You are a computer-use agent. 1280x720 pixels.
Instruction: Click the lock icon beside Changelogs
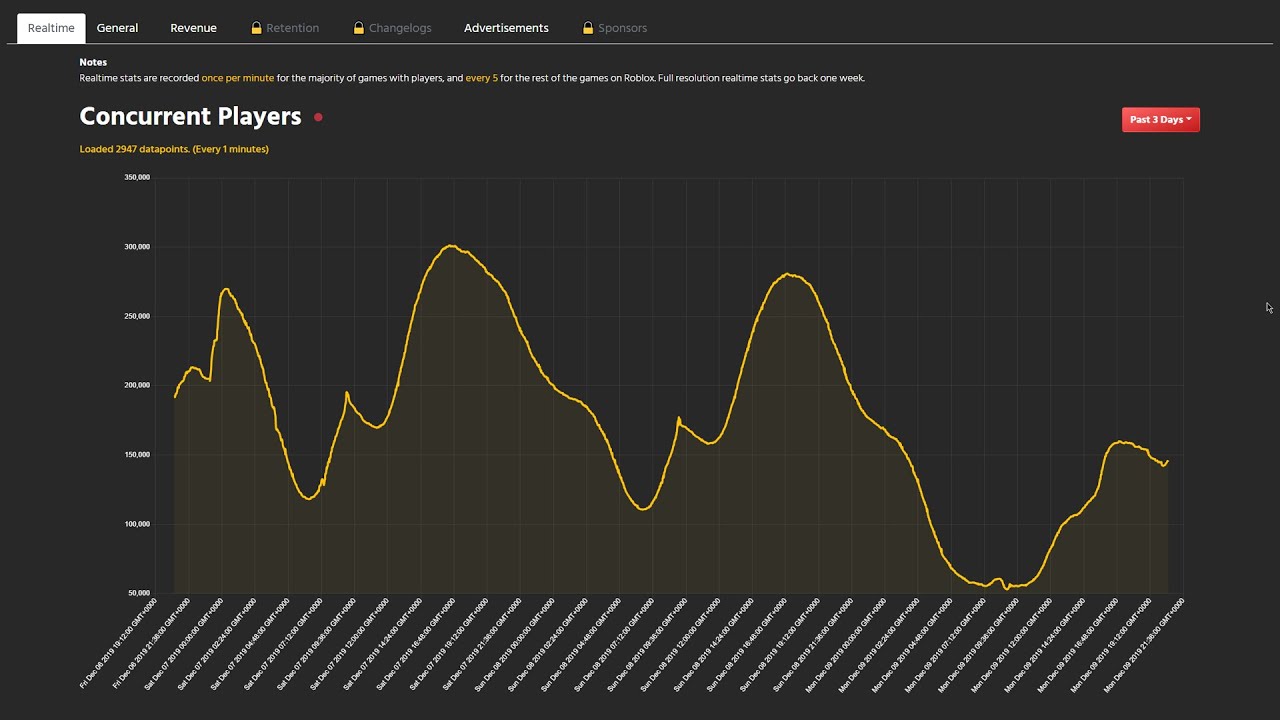pyautogui.click(x=359, y=28)
